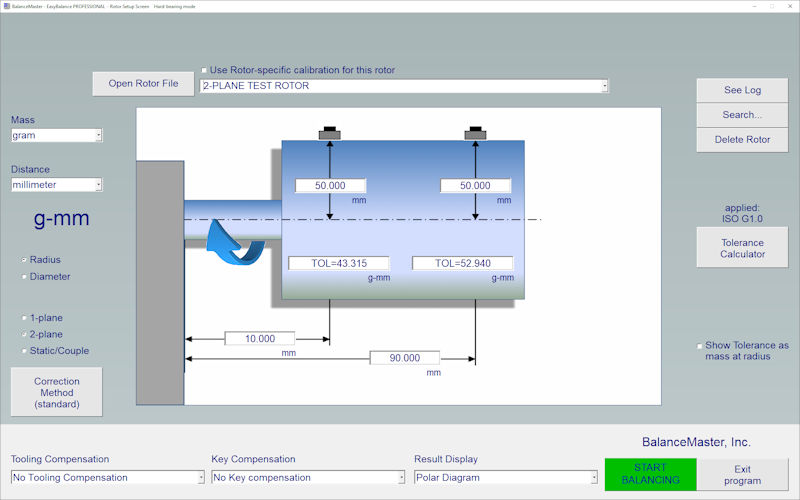Open the Tolerance Calculator
Screen dimensions: 800x500
742,248
